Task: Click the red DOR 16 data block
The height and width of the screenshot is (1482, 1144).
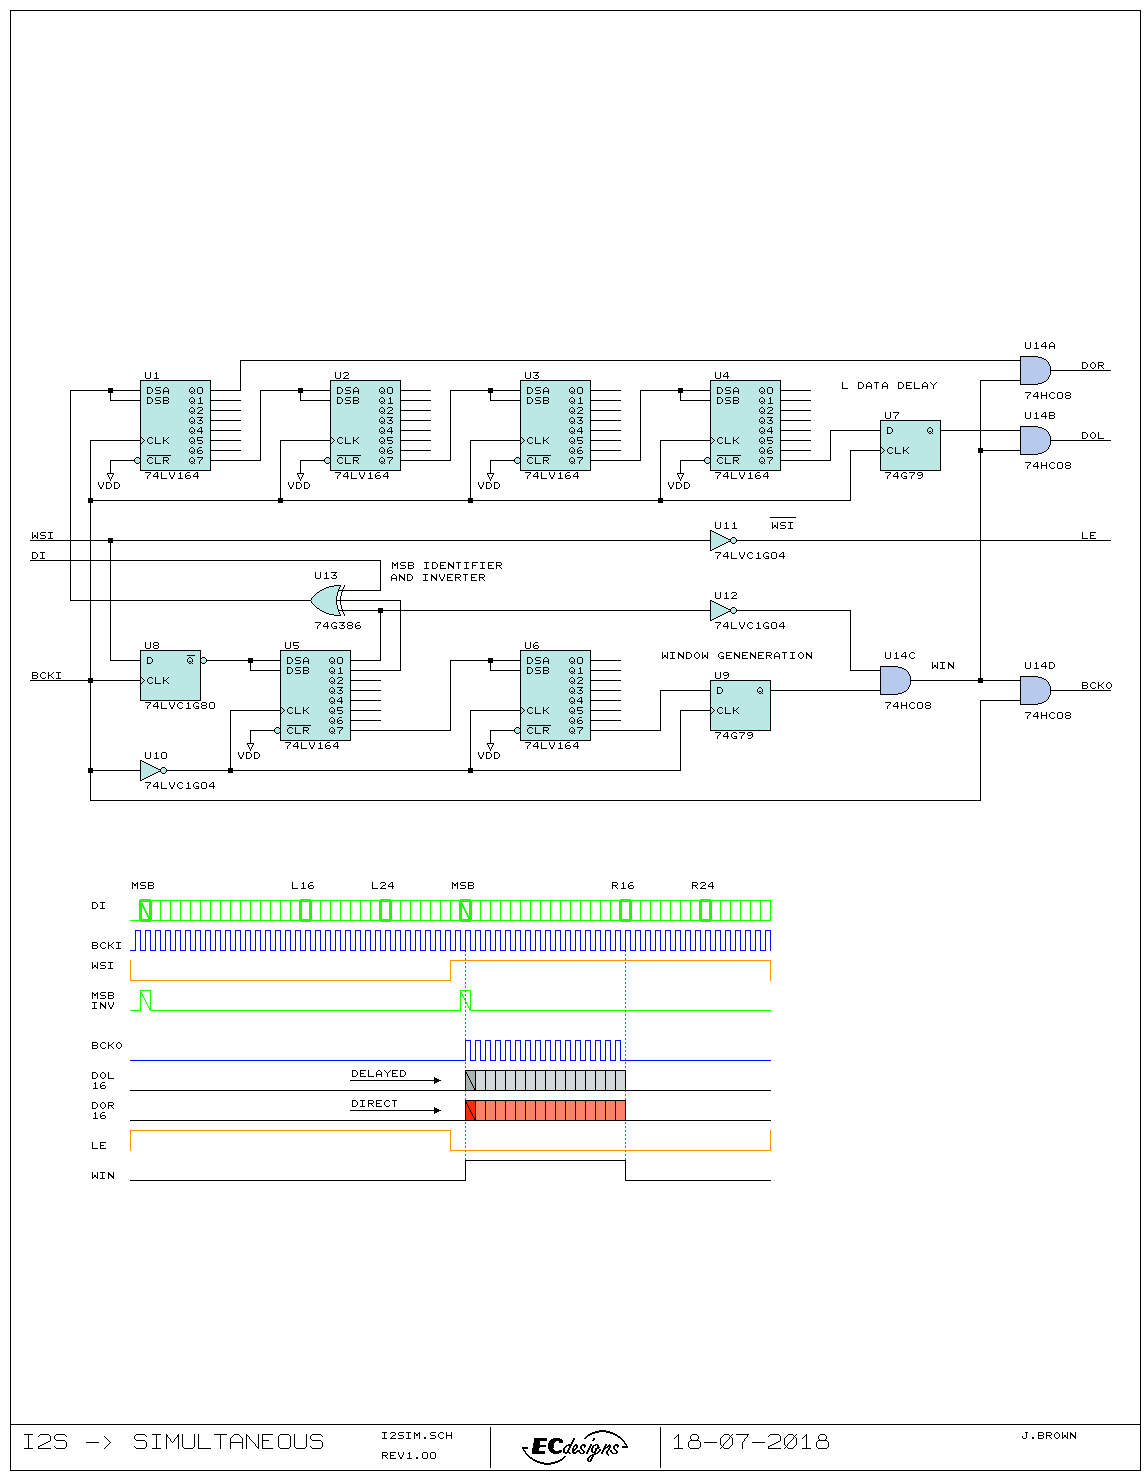Action: (546, 1110)
